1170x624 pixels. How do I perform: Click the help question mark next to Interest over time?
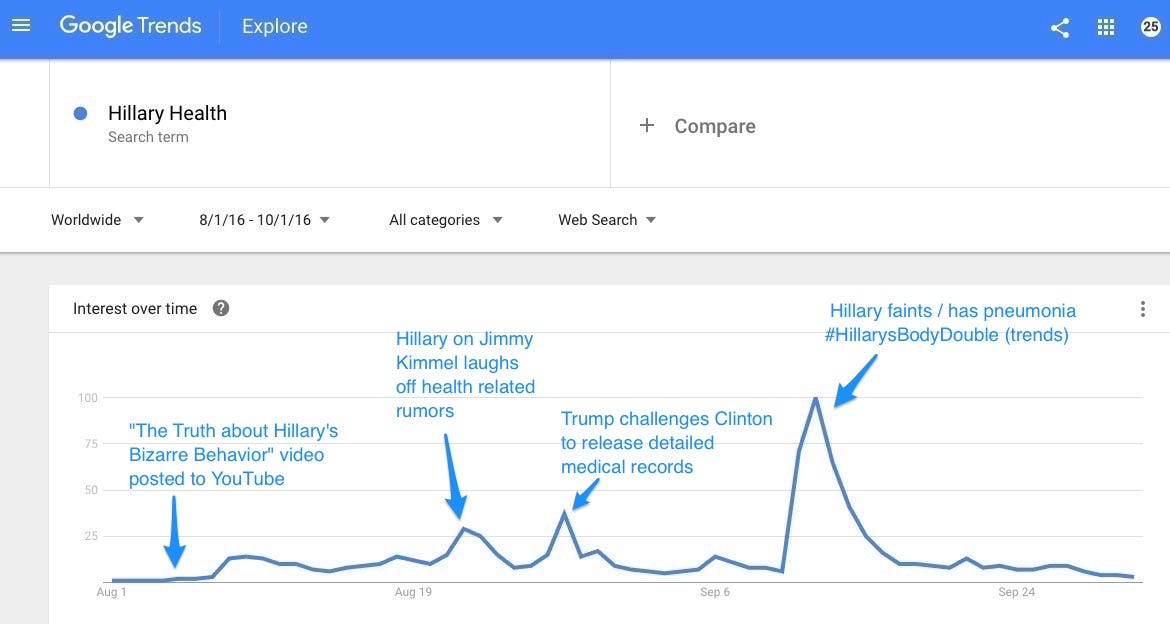coord(220,309)
